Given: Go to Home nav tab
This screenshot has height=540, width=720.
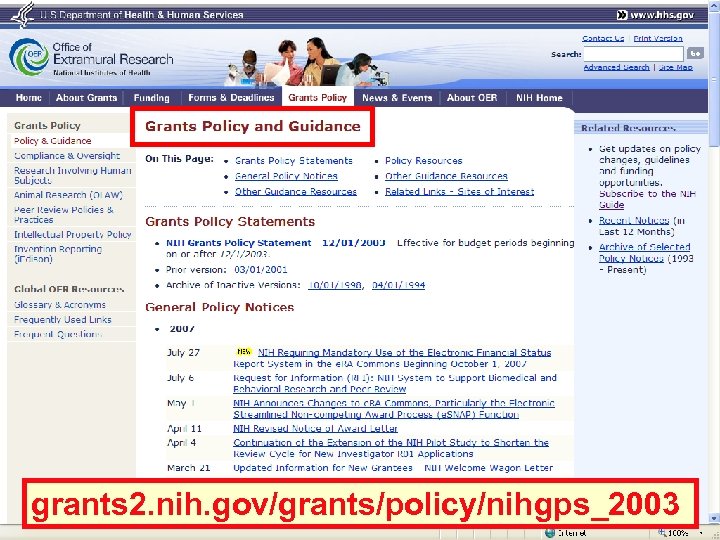Looking at the screenshot, I should 28,98.
